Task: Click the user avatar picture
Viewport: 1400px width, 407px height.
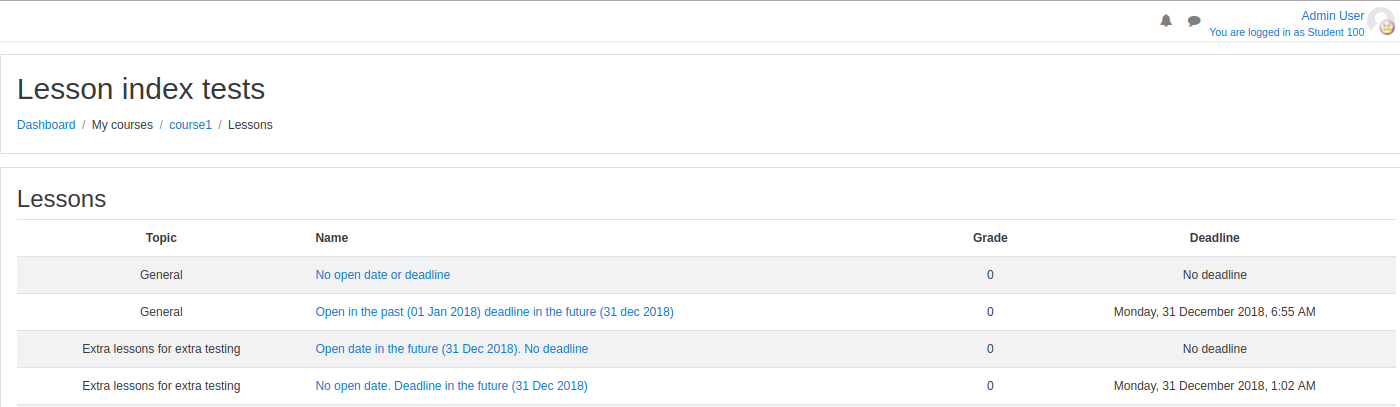Action: (1382, 22)
